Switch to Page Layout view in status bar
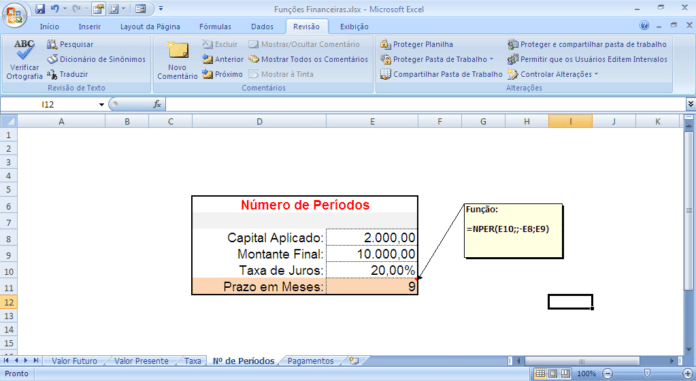This screenshot has width=696, height=381. click(x=553, y=373)
